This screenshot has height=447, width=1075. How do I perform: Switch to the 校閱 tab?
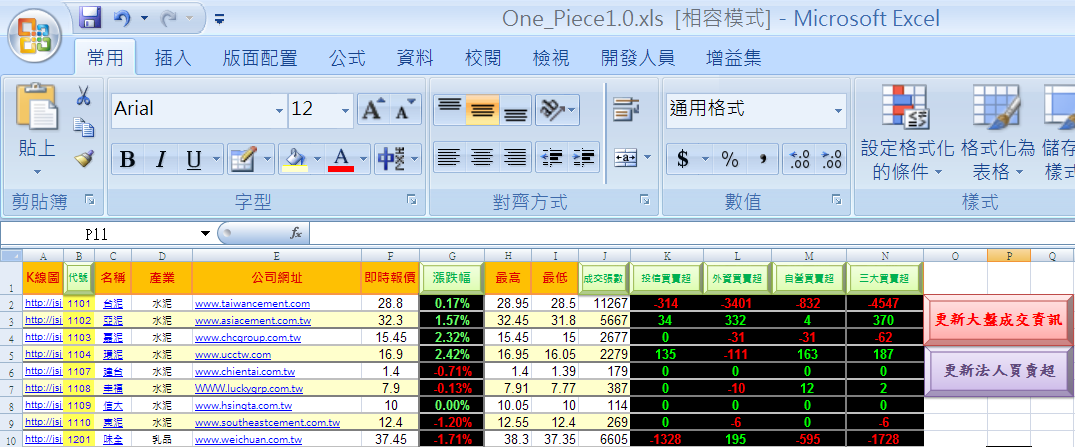(x=483, y=58)
